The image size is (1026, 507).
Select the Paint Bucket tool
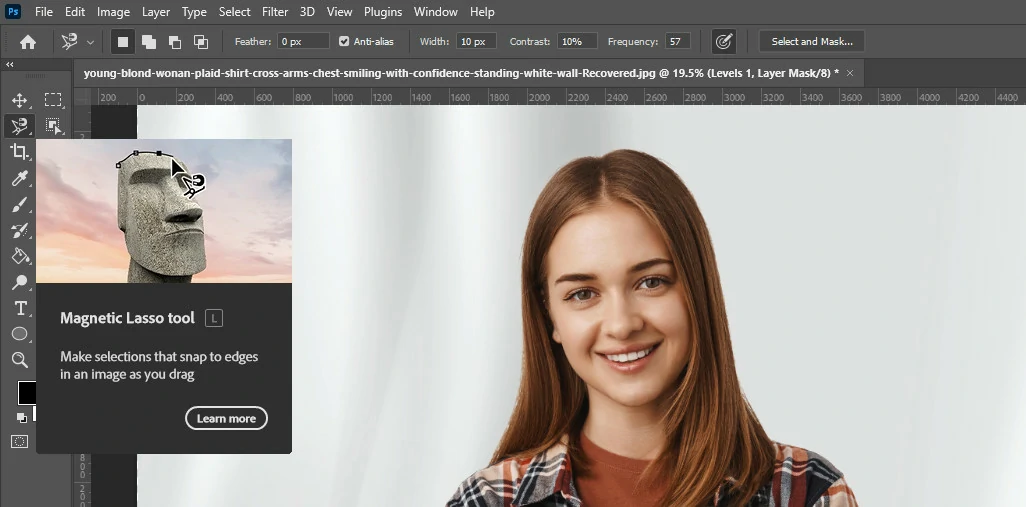coord(20,256)
